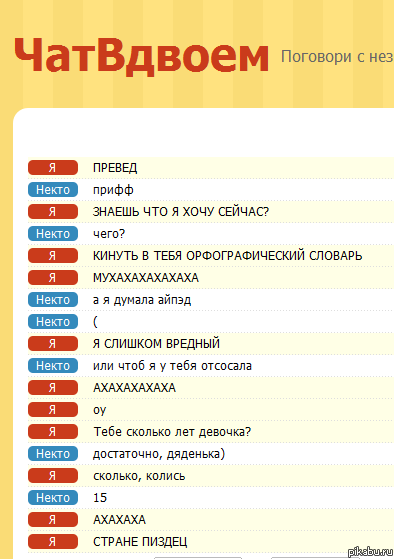Image resolution: width=394 pixels, height=559 pixels.
Task: Select the short 'АХАХАХА' message
Action: click(119, 520)
